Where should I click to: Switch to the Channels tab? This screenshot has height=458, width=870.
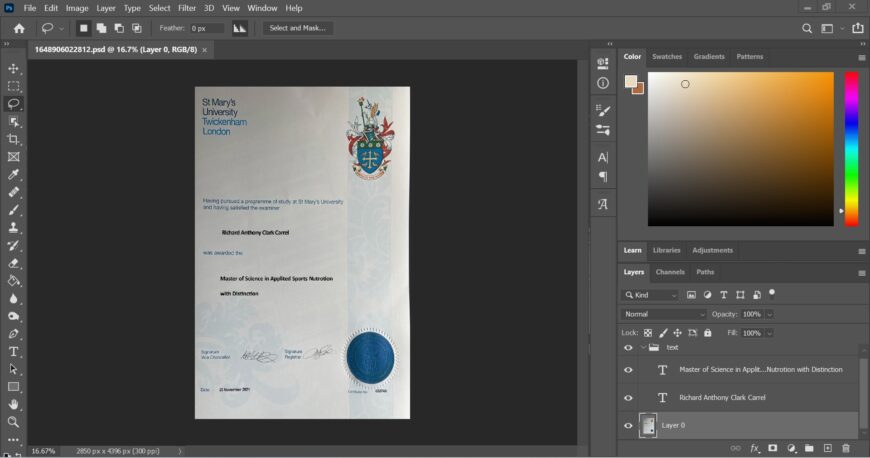point(670,272)
